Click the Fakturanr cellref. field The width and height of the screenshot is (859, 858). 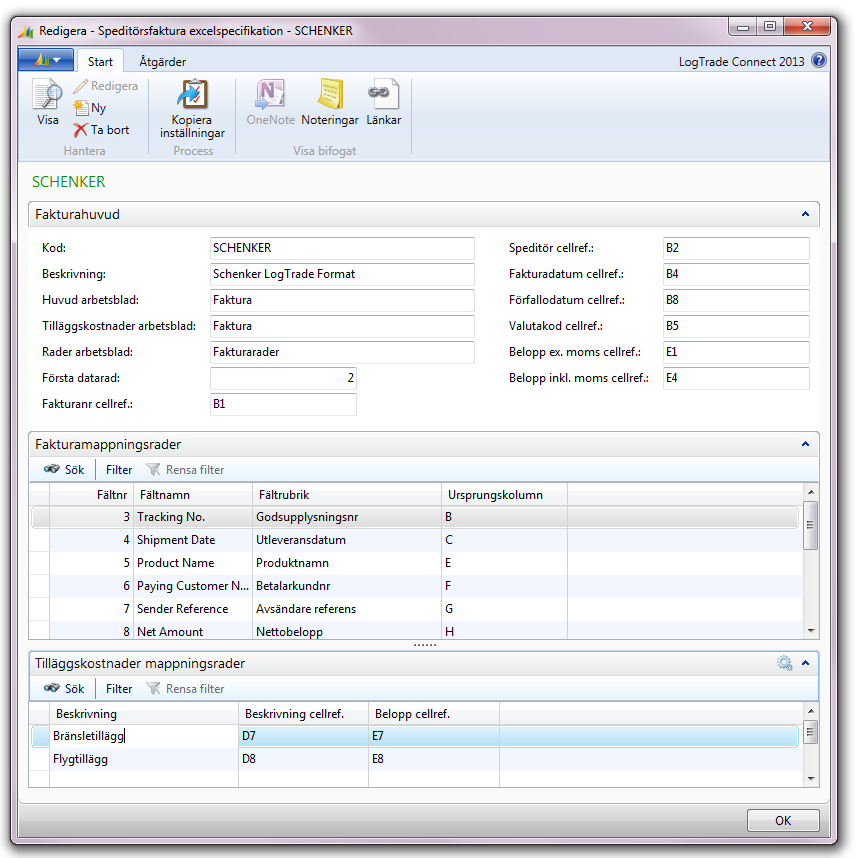(283, 404)
